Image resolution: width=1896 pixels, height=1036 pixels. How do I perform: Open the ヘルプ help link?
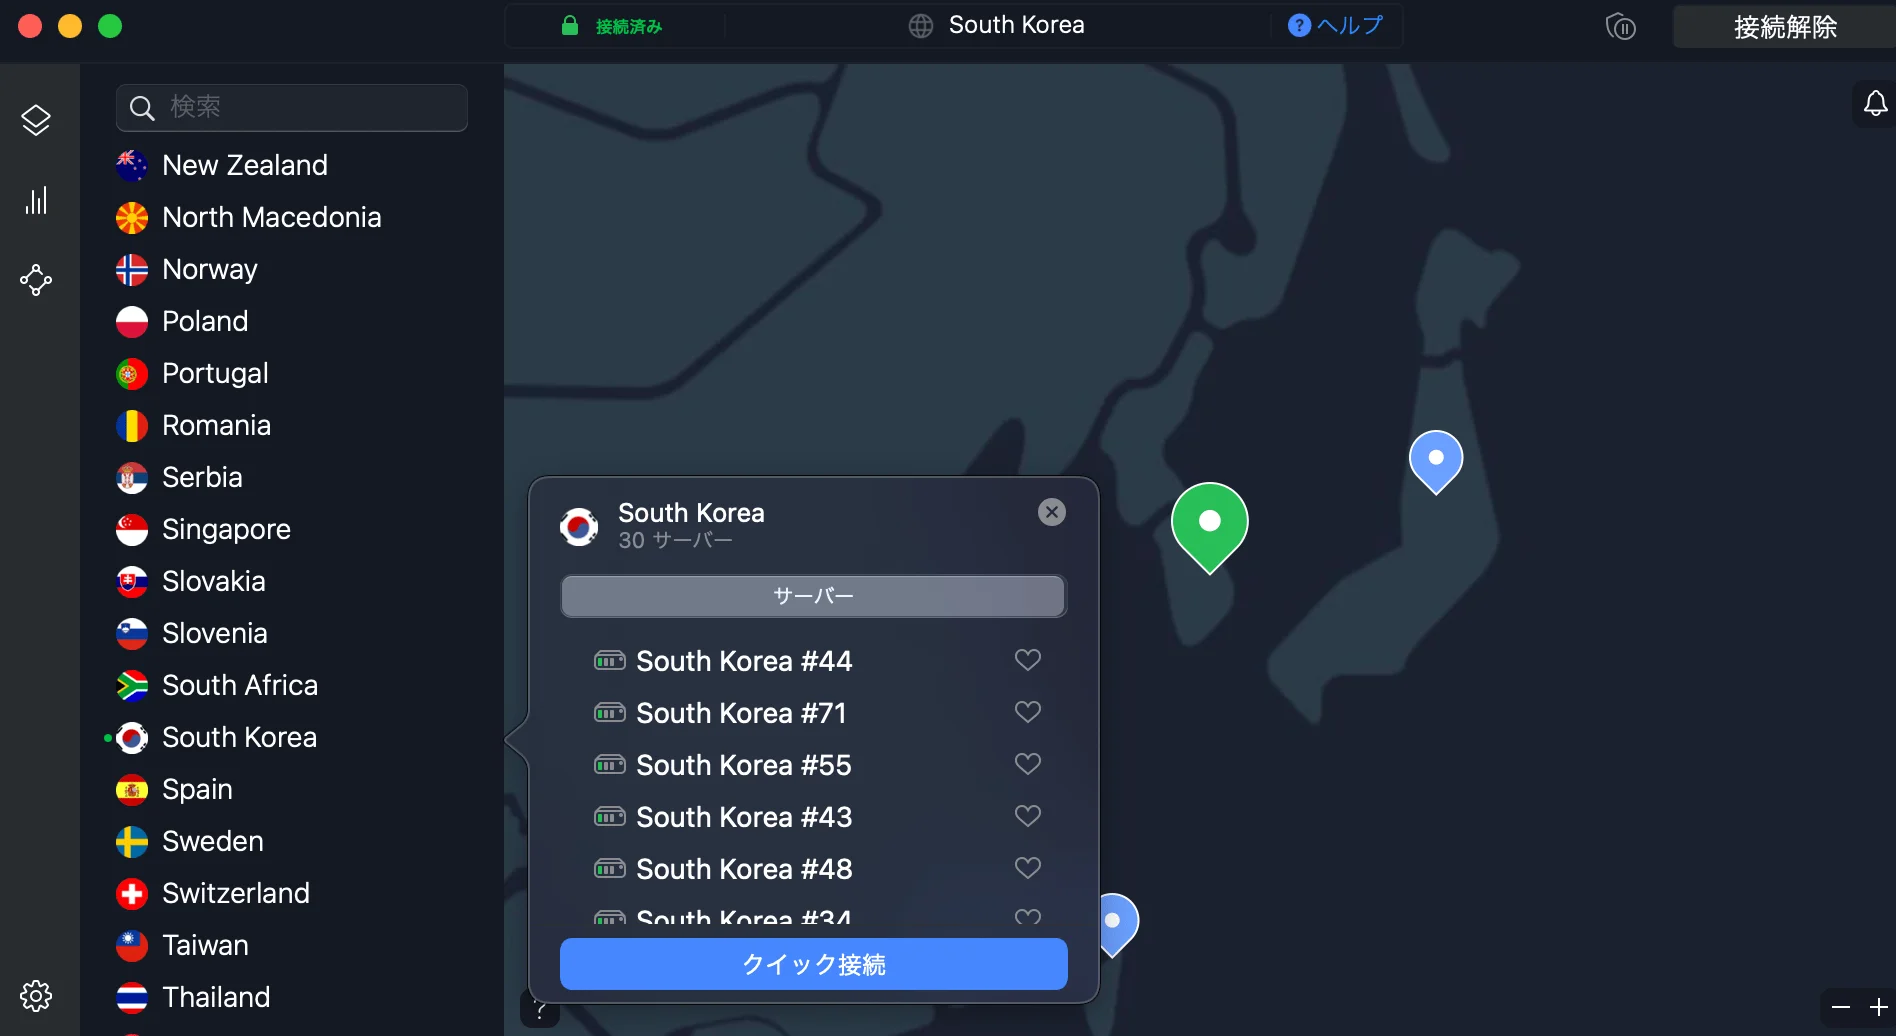(1336, 25)
